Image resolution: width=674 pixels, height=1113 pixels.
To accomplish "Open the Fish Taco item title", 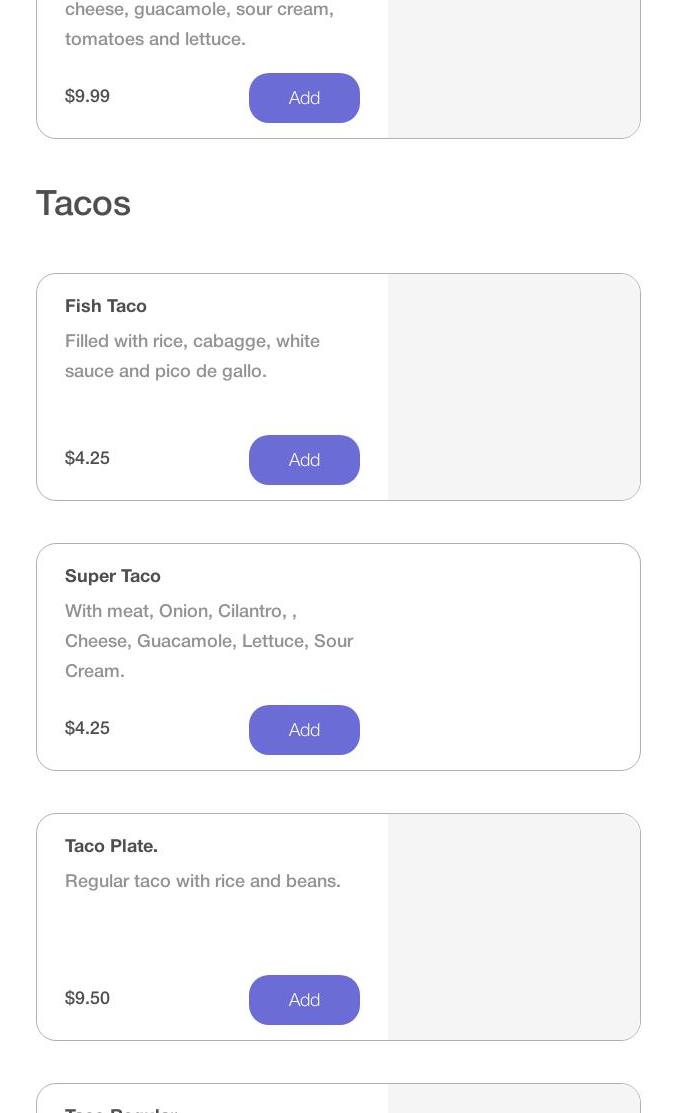I will coord(106,306).
